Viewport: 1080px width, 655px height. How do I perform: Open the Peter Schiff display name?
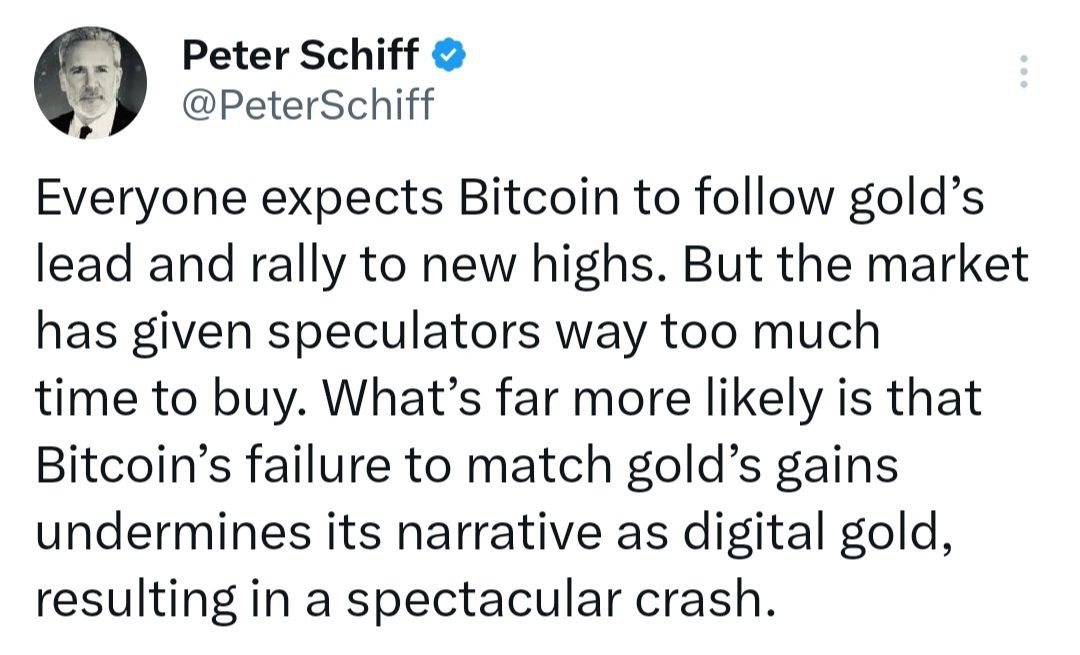click(300, 56)
